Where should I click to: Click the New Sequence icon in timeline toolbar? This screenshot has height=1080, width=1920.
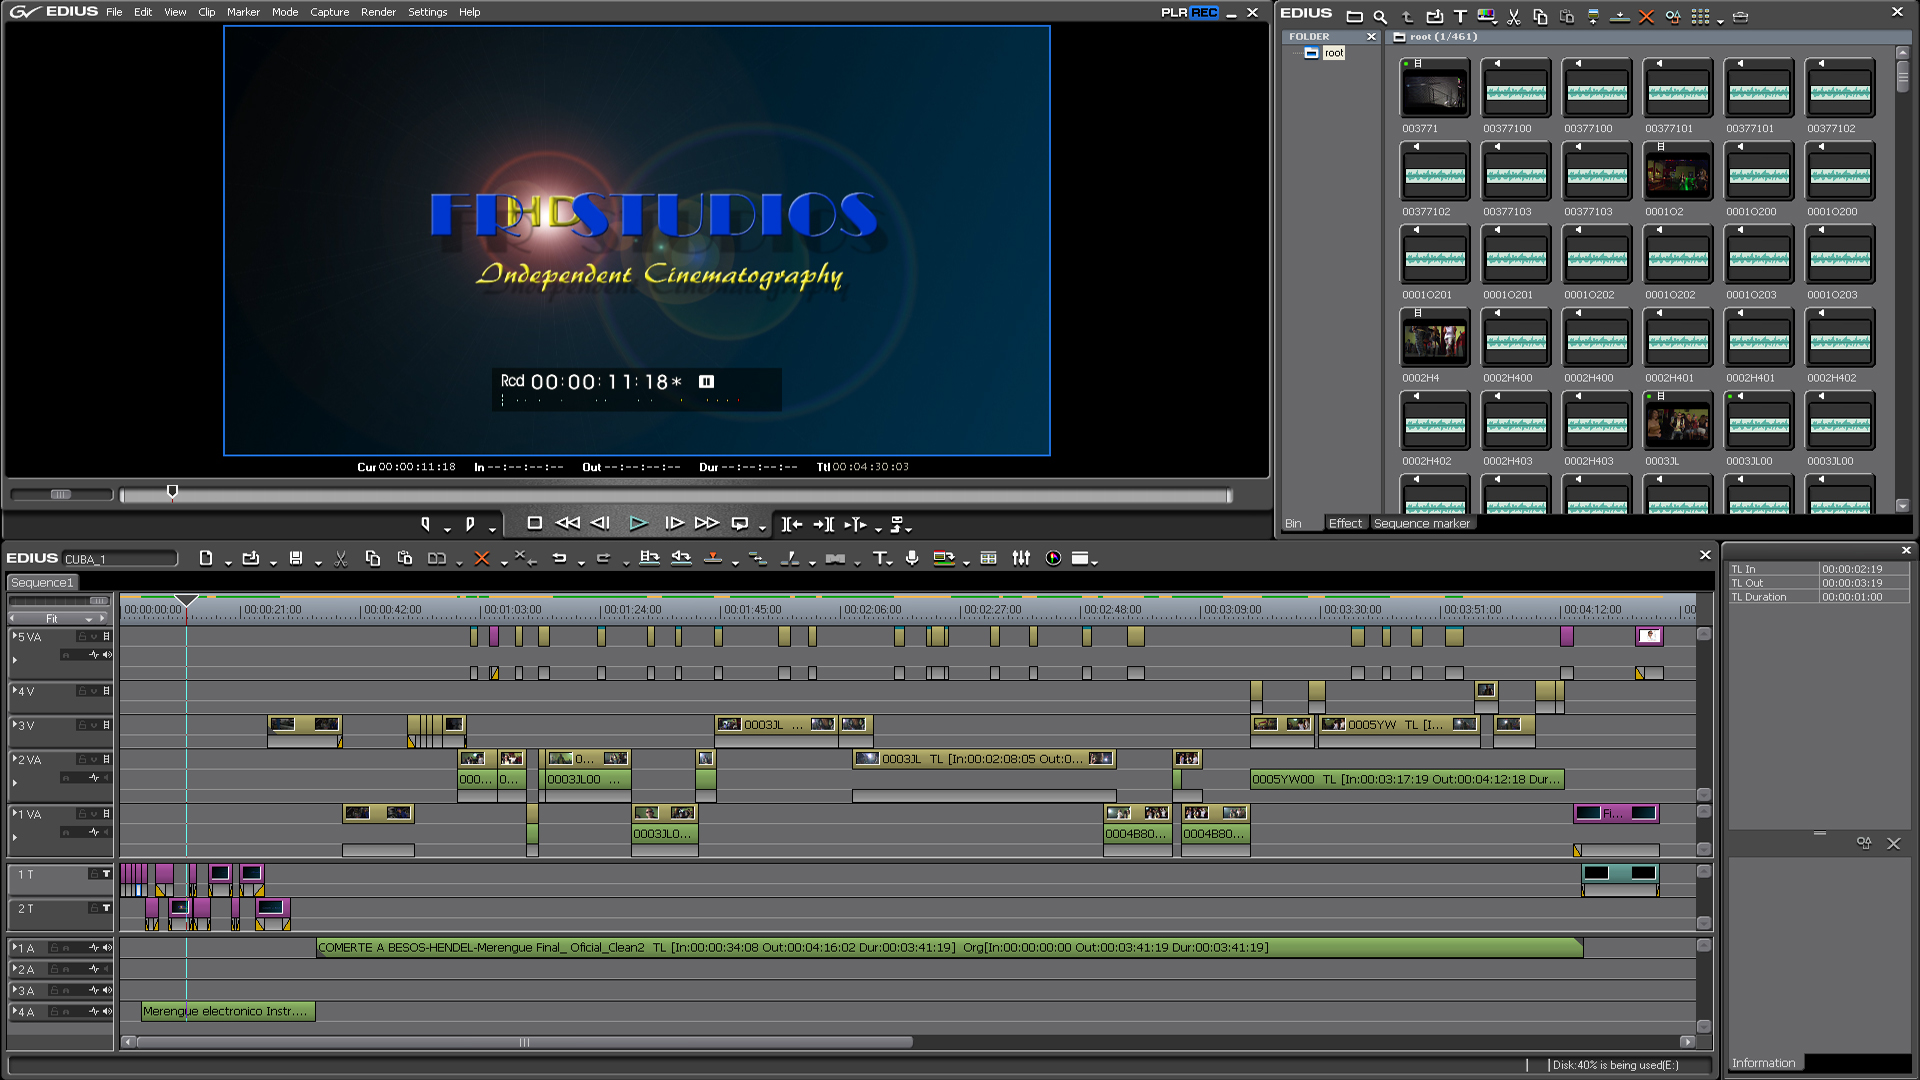click(x=206, y=558)
